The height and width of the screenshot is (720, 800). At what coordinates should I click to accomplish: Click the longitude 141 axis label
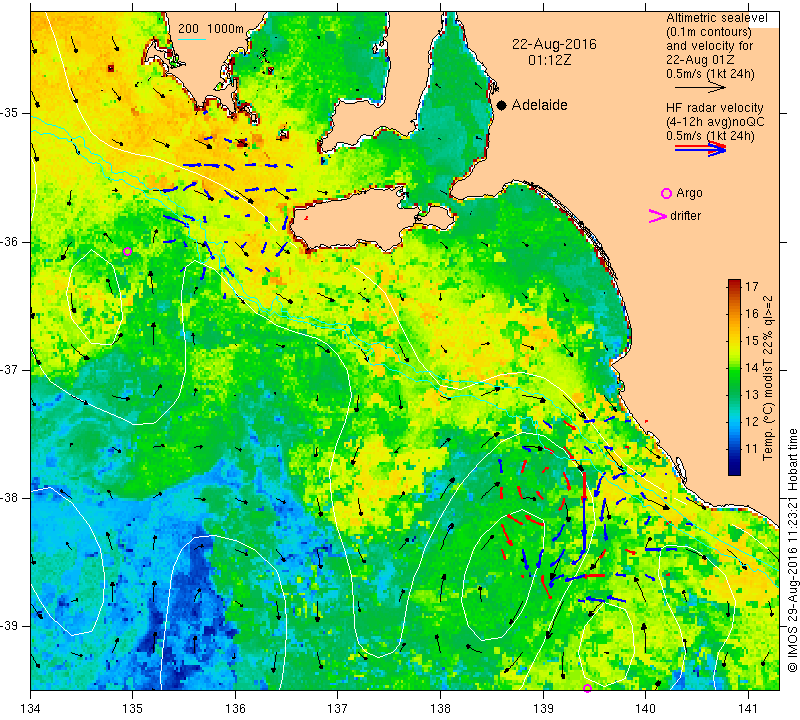pyautogui.click(x=748, y=709)
